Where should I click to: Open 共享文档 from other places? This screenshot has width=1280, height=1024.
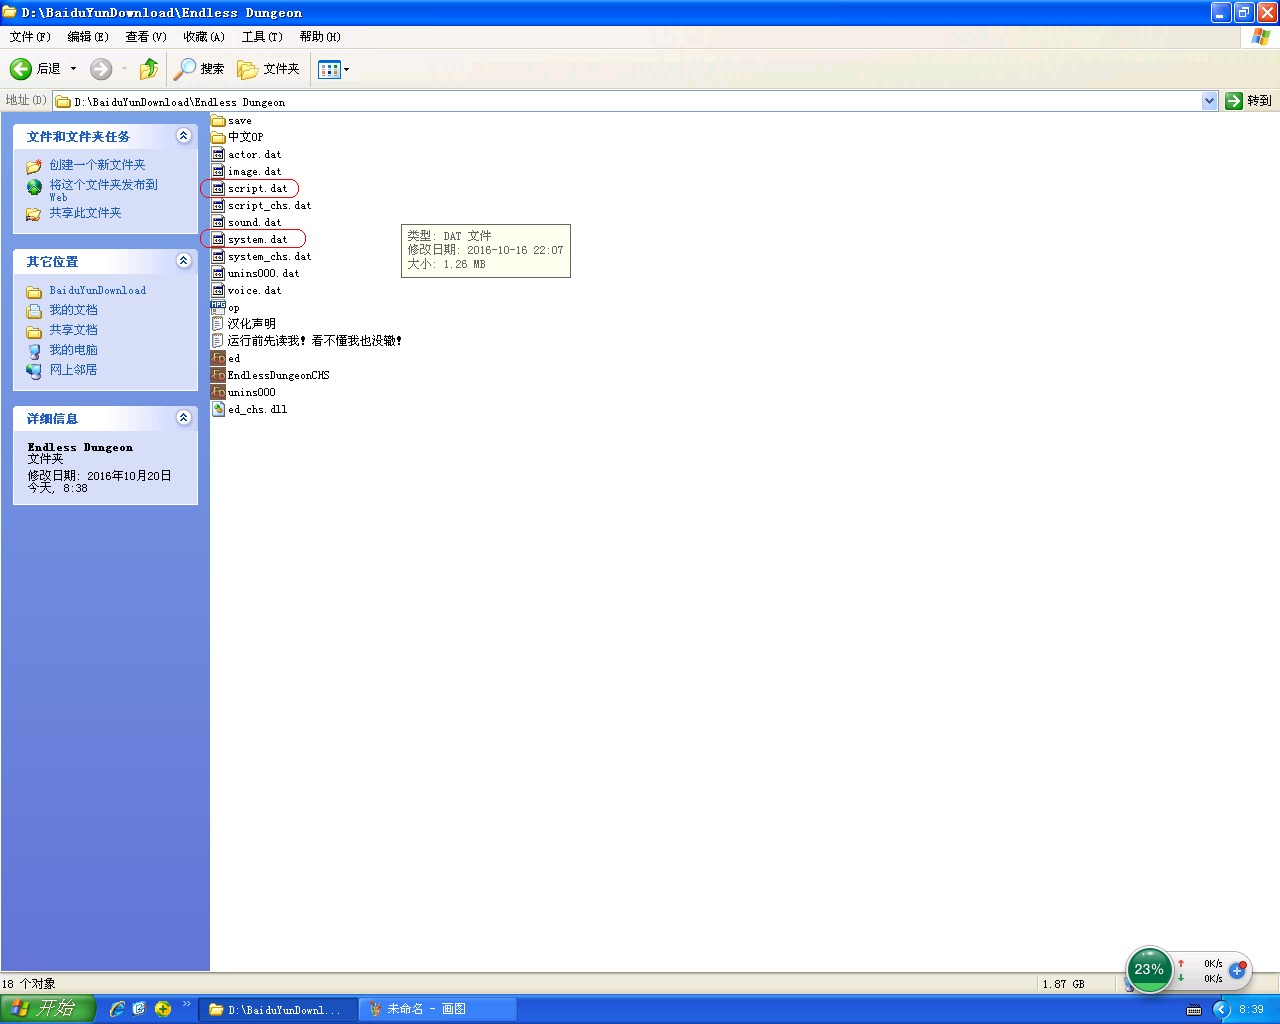73,330
